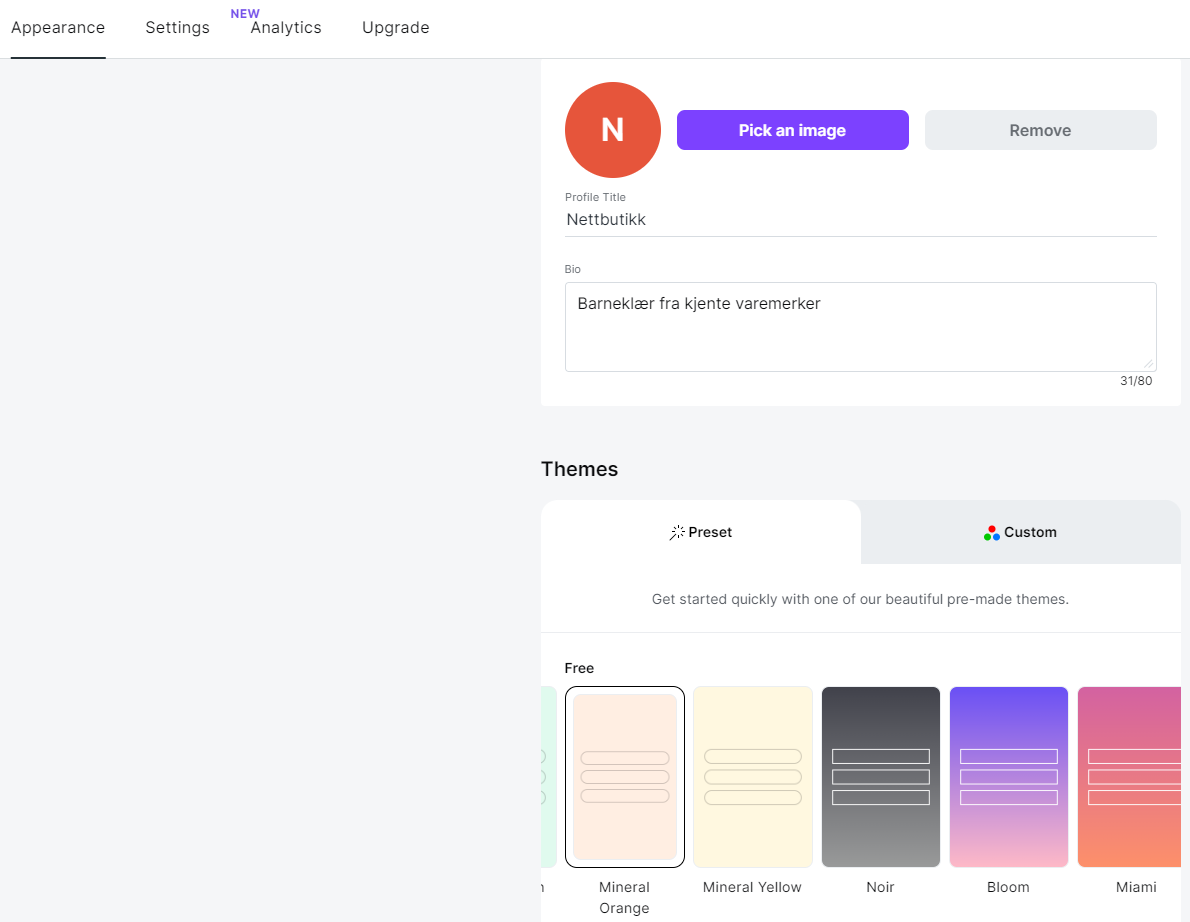Click the Remove image button

coord(1040,130)
